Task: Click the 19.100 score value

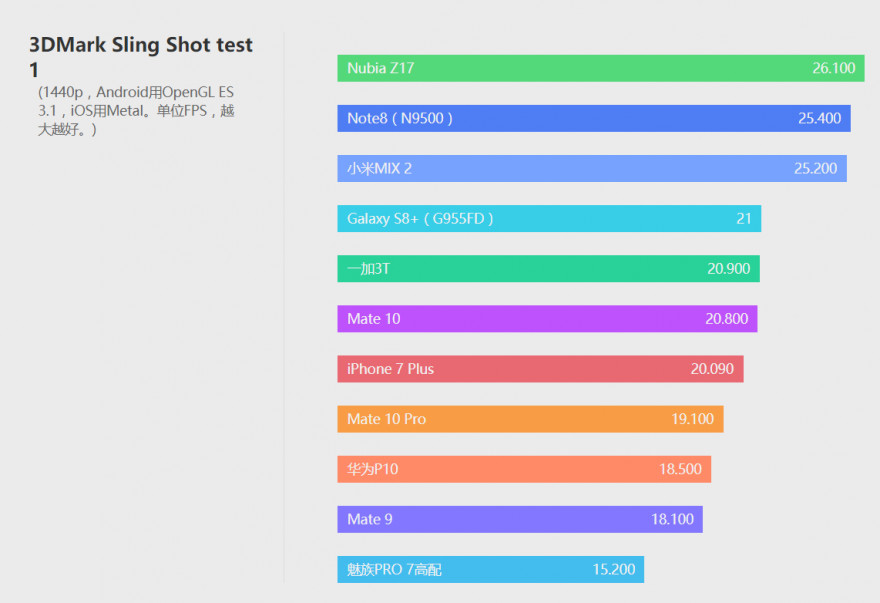Action: point(693,419)
